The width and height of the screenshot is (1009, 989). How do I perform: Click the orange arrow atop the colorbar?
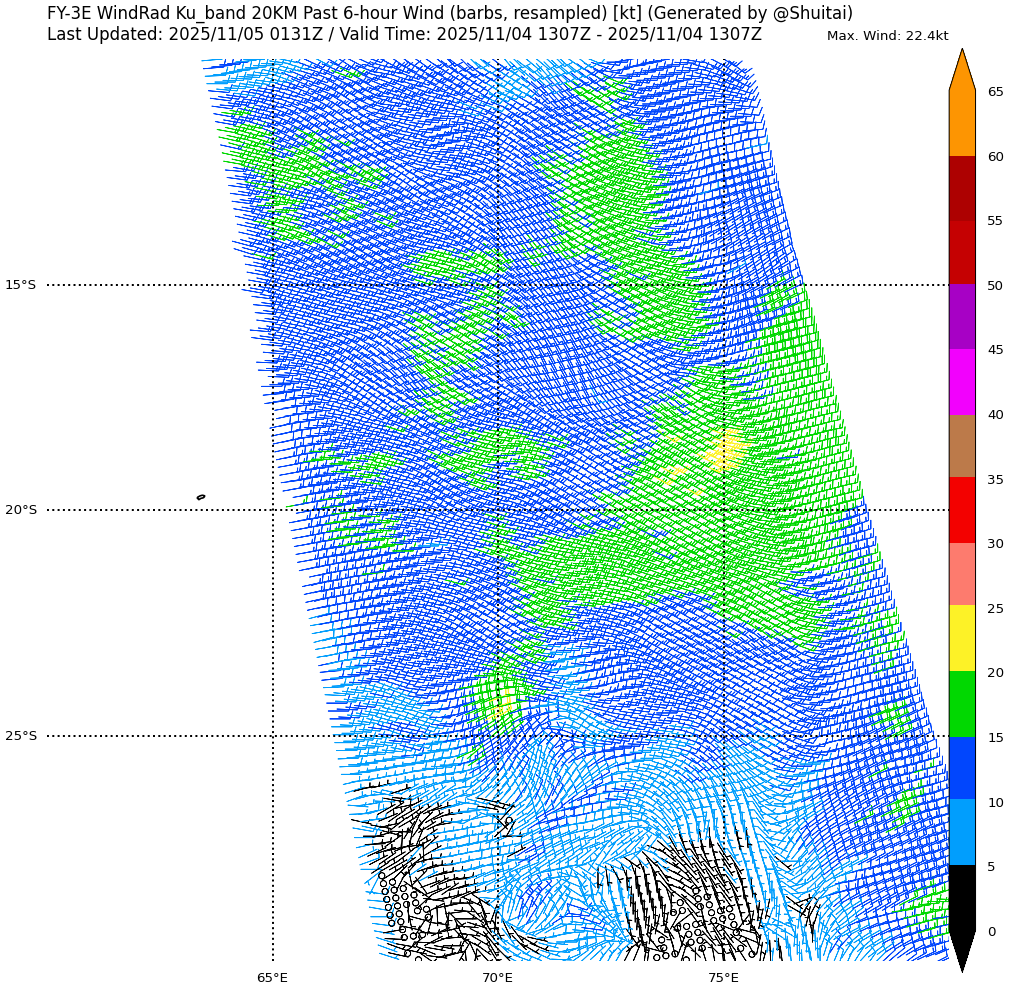pyautogui.click(x=961, y=72)
